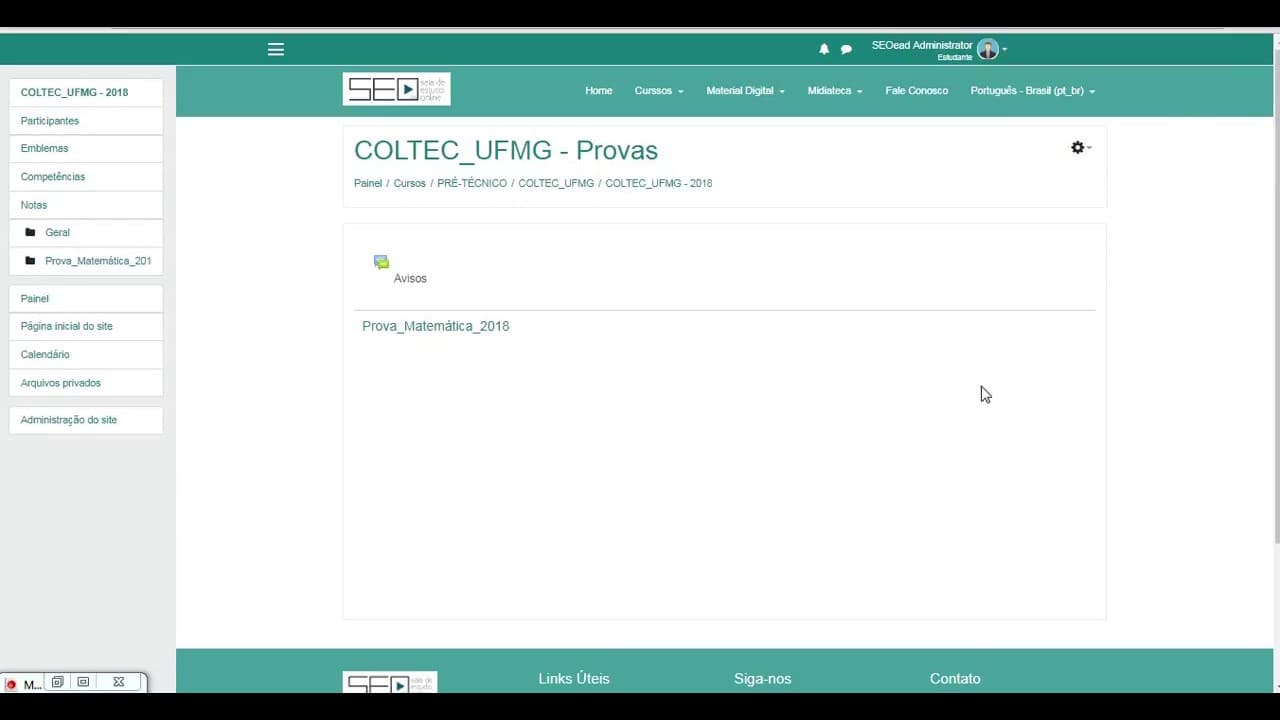Image resolution: width=1280 pixels, height=720 pixels.
Task: Open Competências in the sidebar
Action: tap(86, 177)
